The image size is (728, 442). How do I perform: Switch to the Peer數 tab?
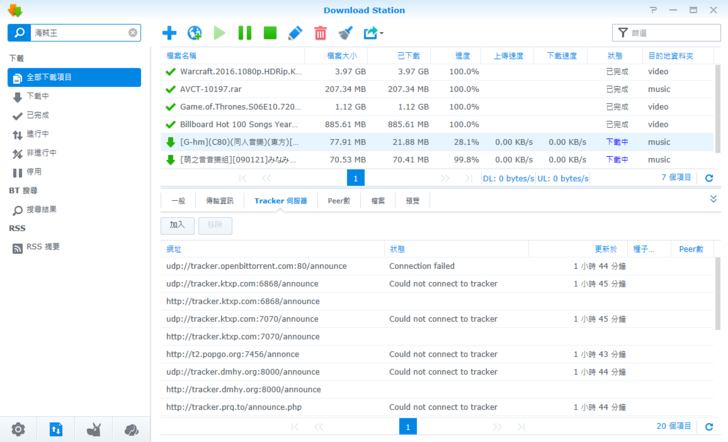pos(339,201)
